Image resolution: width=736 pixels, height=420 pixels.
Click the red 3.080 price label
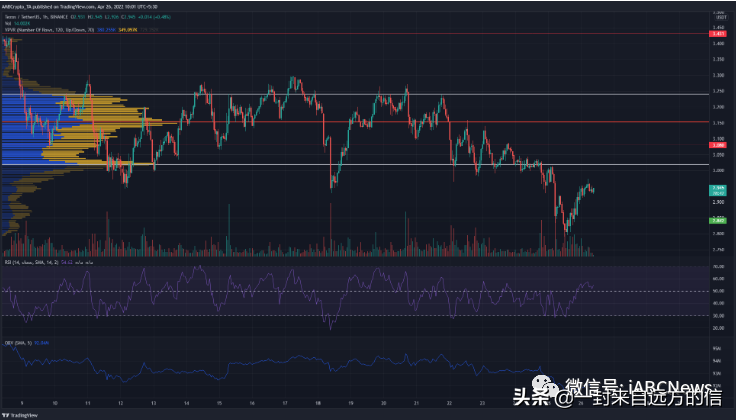point(718,145)
